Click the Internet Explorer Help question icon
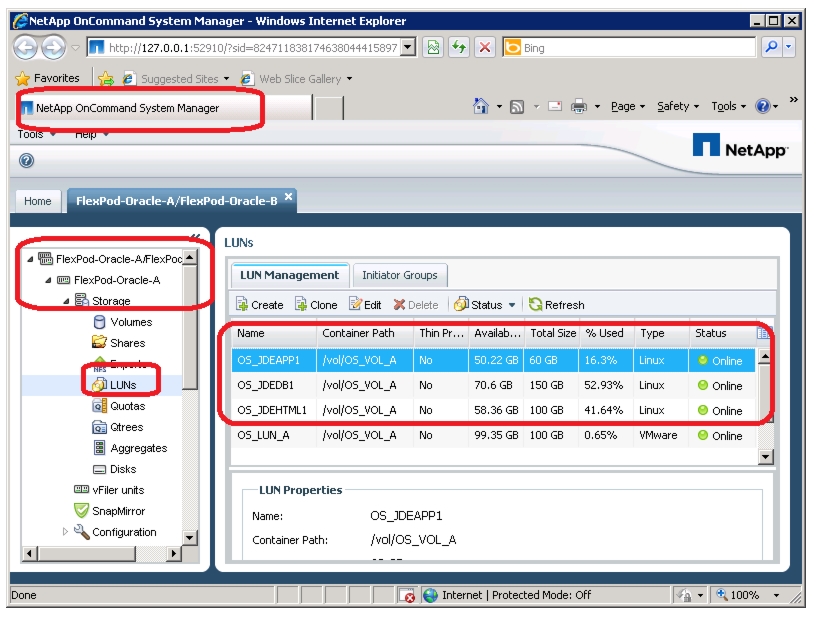 [762, 106]
